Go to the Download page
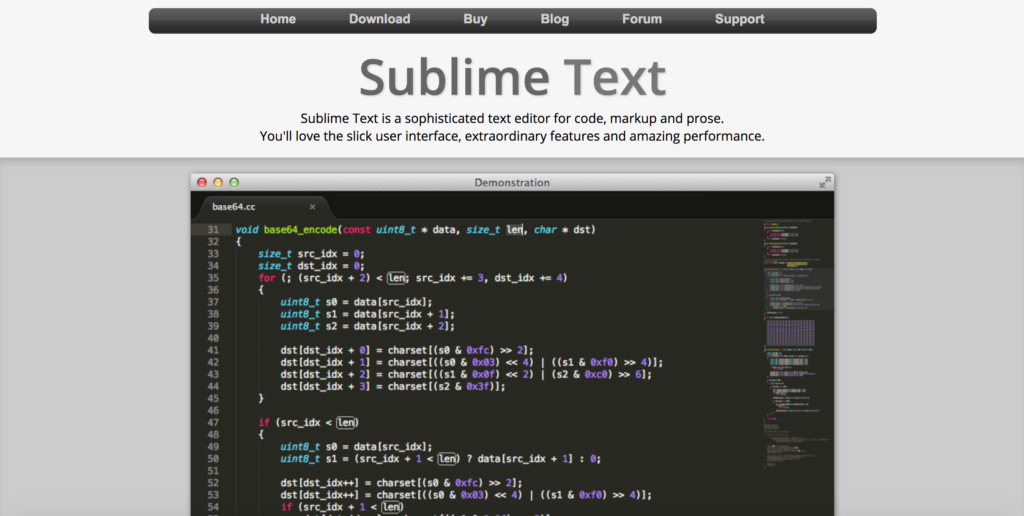 point(379,19)
